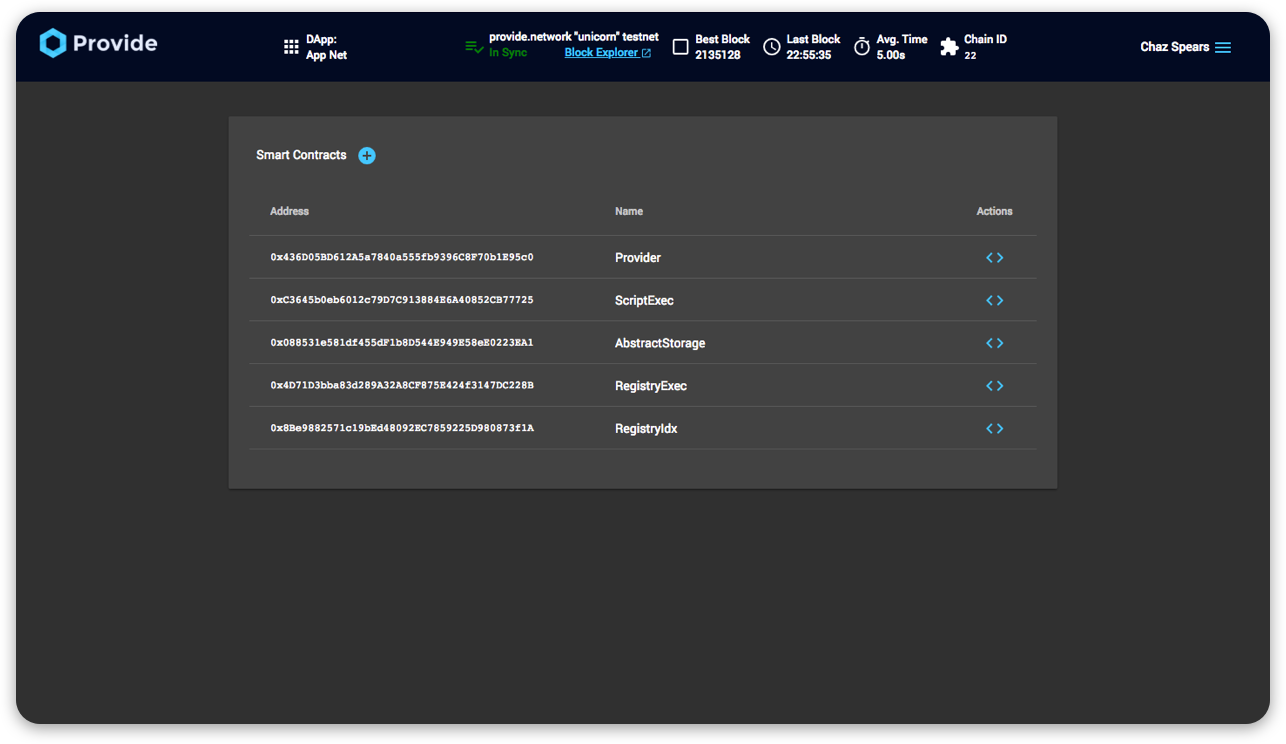This screenshot has height=744, width=1286.
Task: Click the ScriptExec contract name
Action: pyautogui.click(x=644, y=301)
